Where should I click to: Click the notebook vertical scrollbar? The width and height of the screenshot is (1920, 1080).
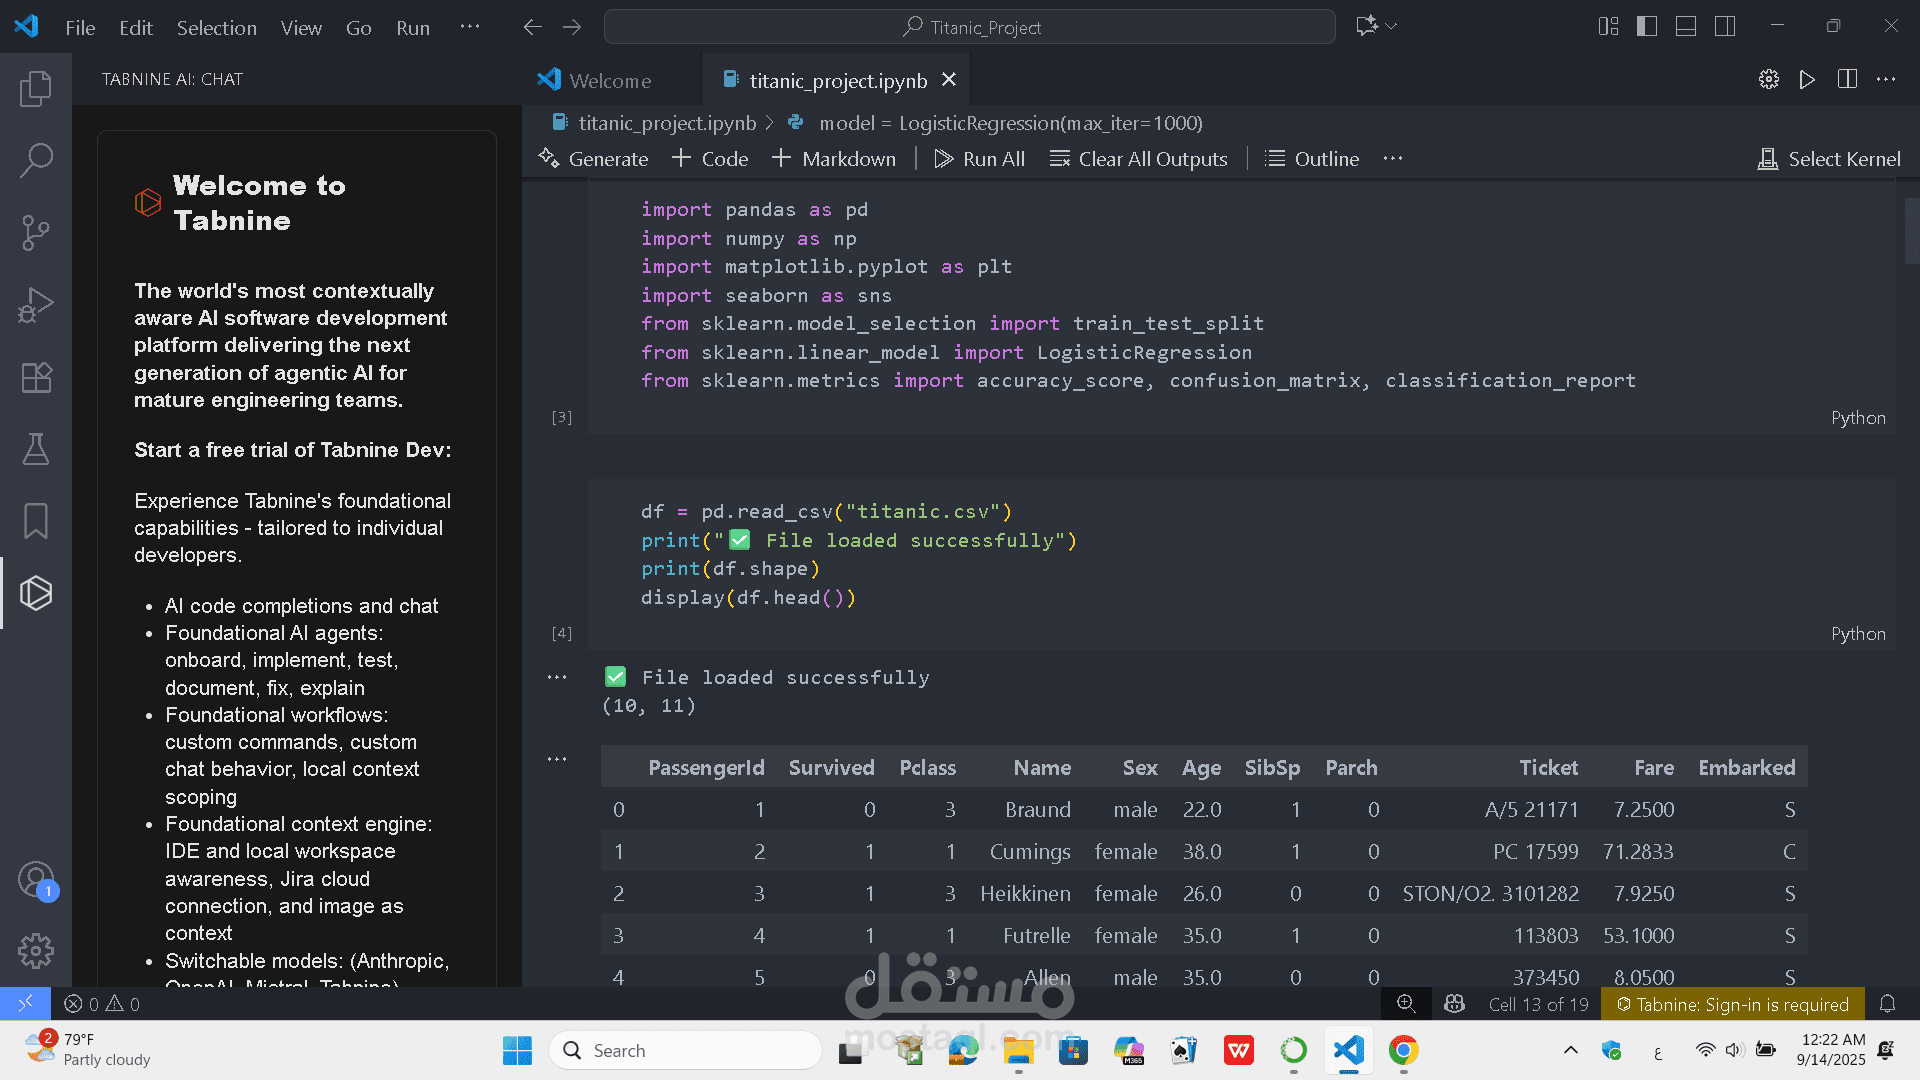pos(1911,230)
